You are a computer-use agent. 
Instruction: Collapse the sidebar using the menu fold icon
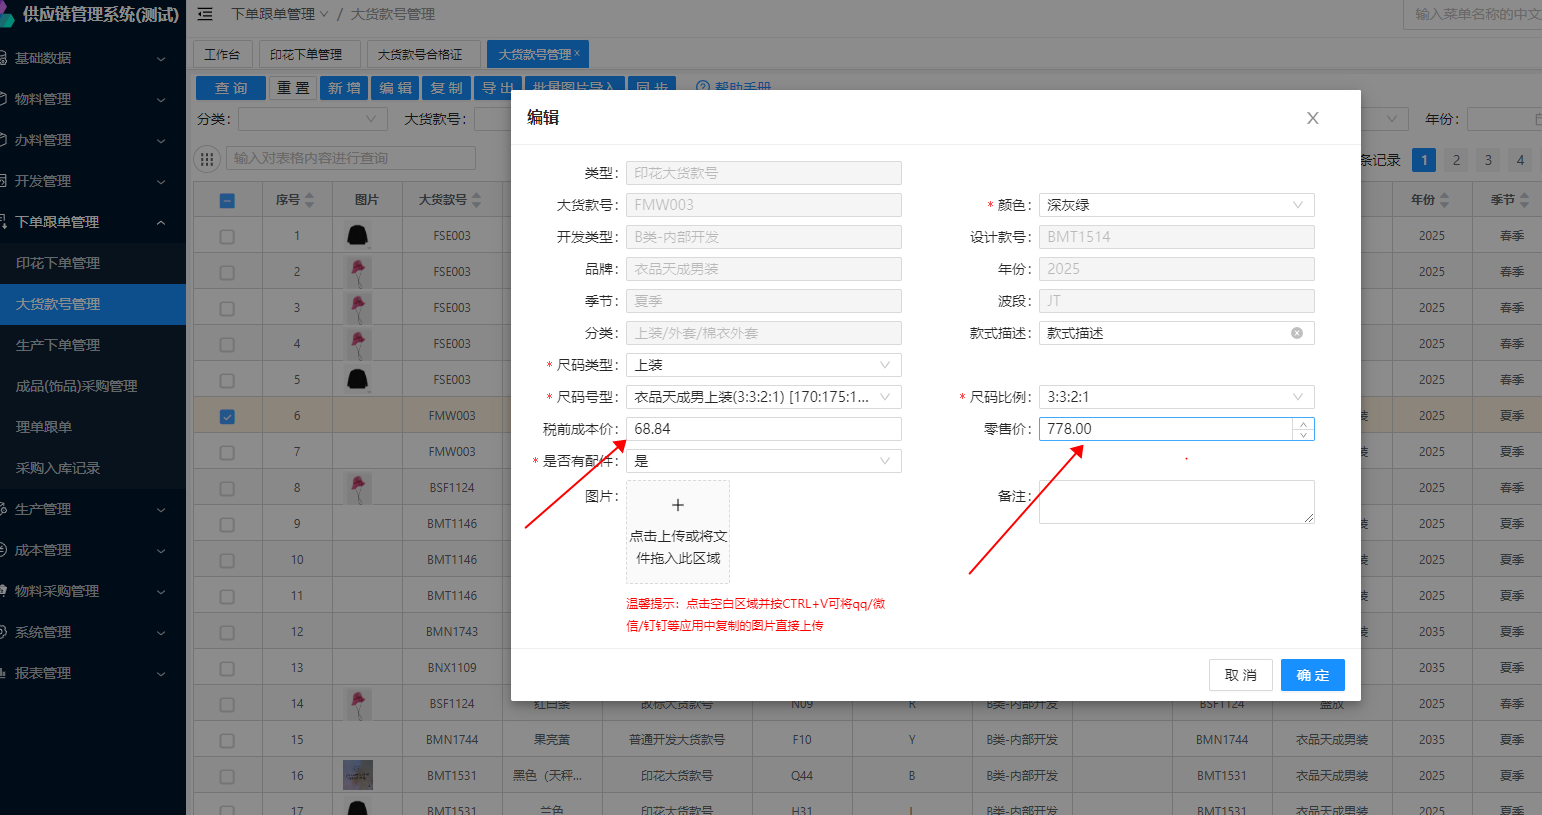click(x=205, y=14)
